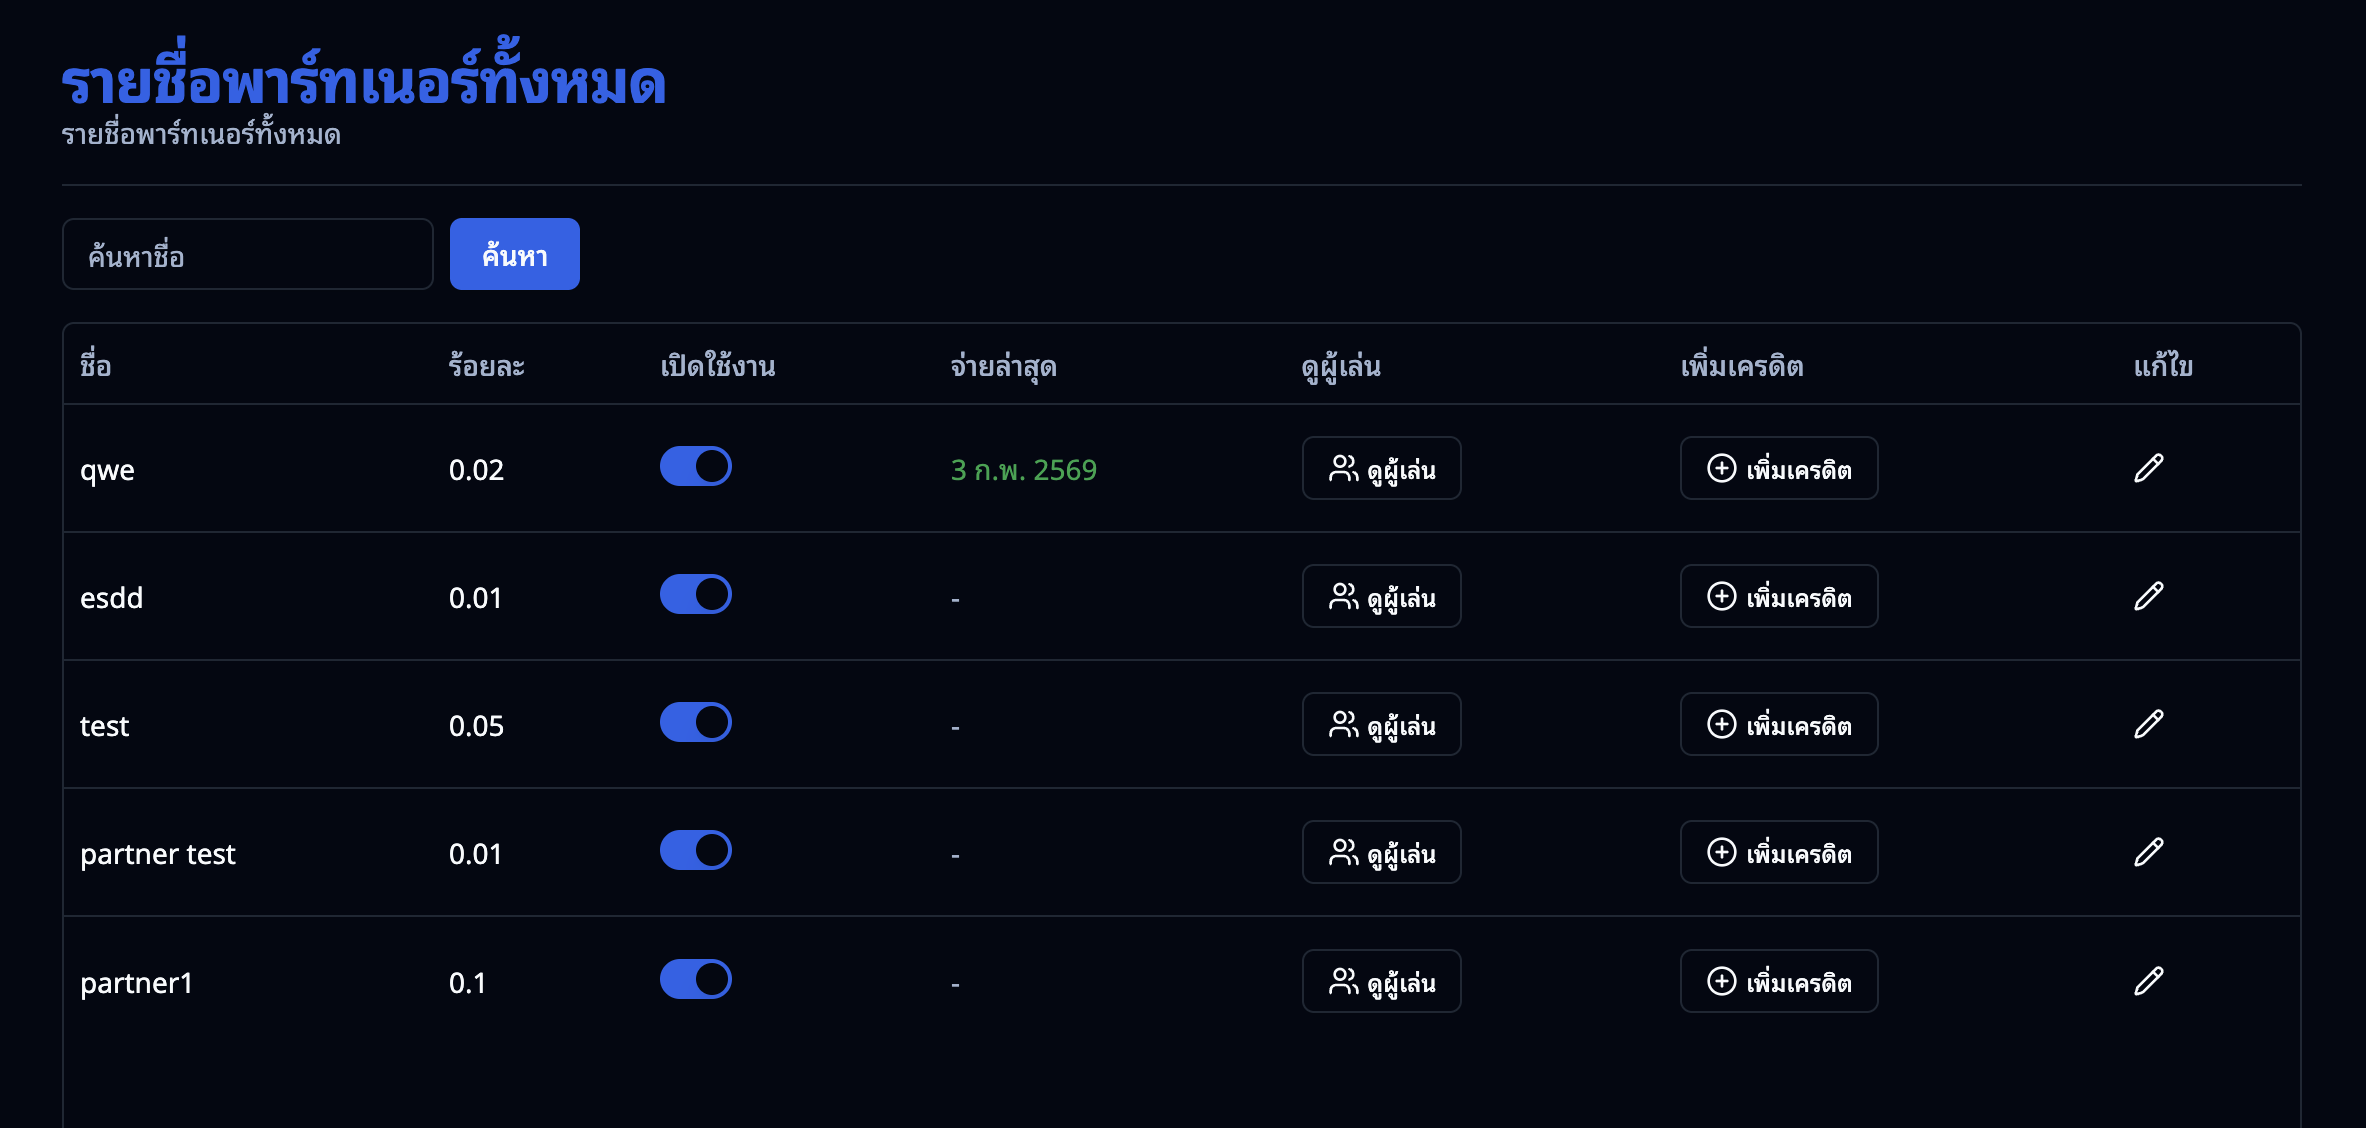The image size is (2366, 1128).
Task: Focus the ค้นหาชื่อ name search field
Action: click(x=247, y=254)
